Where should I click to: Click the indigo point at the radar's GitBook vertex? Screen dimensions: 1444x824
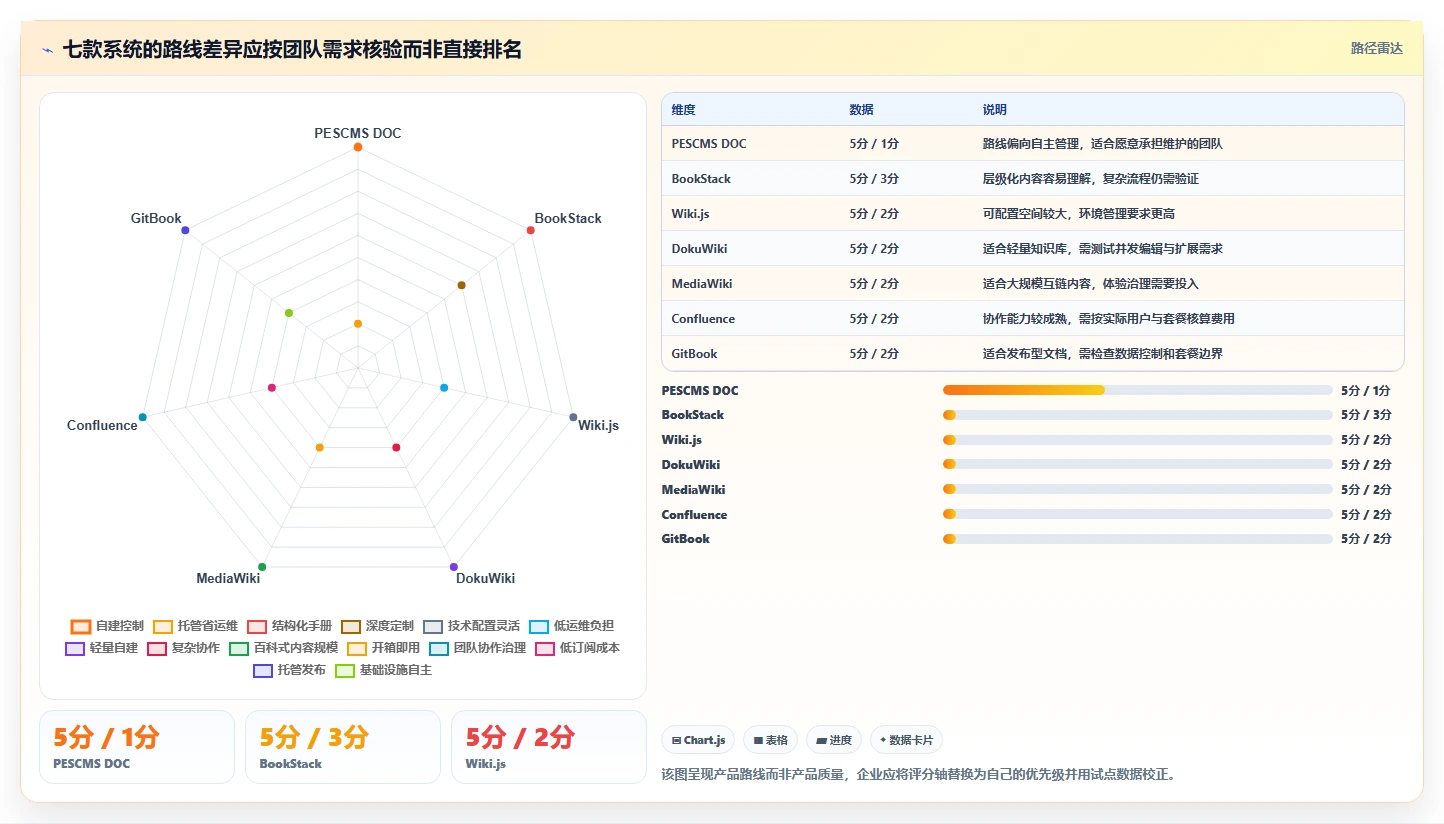click(x=185, y=230)
